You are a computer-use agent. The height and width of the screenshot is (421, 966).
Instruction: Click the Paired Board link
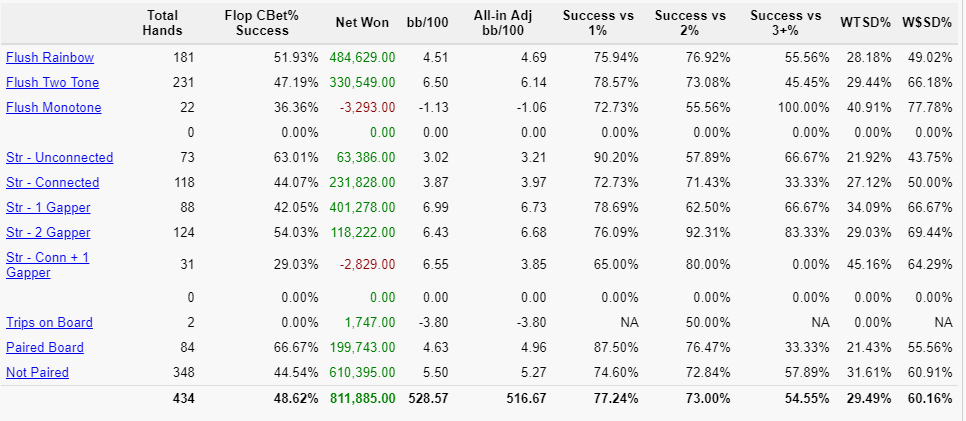pos(44,348)
